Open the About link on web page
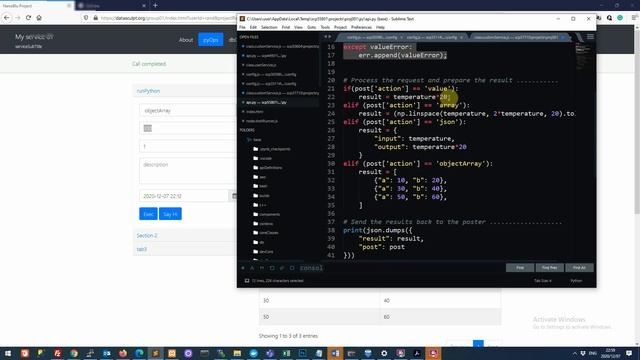The height and width of the screenshot is (360, 640). click(x=186, y=40)
